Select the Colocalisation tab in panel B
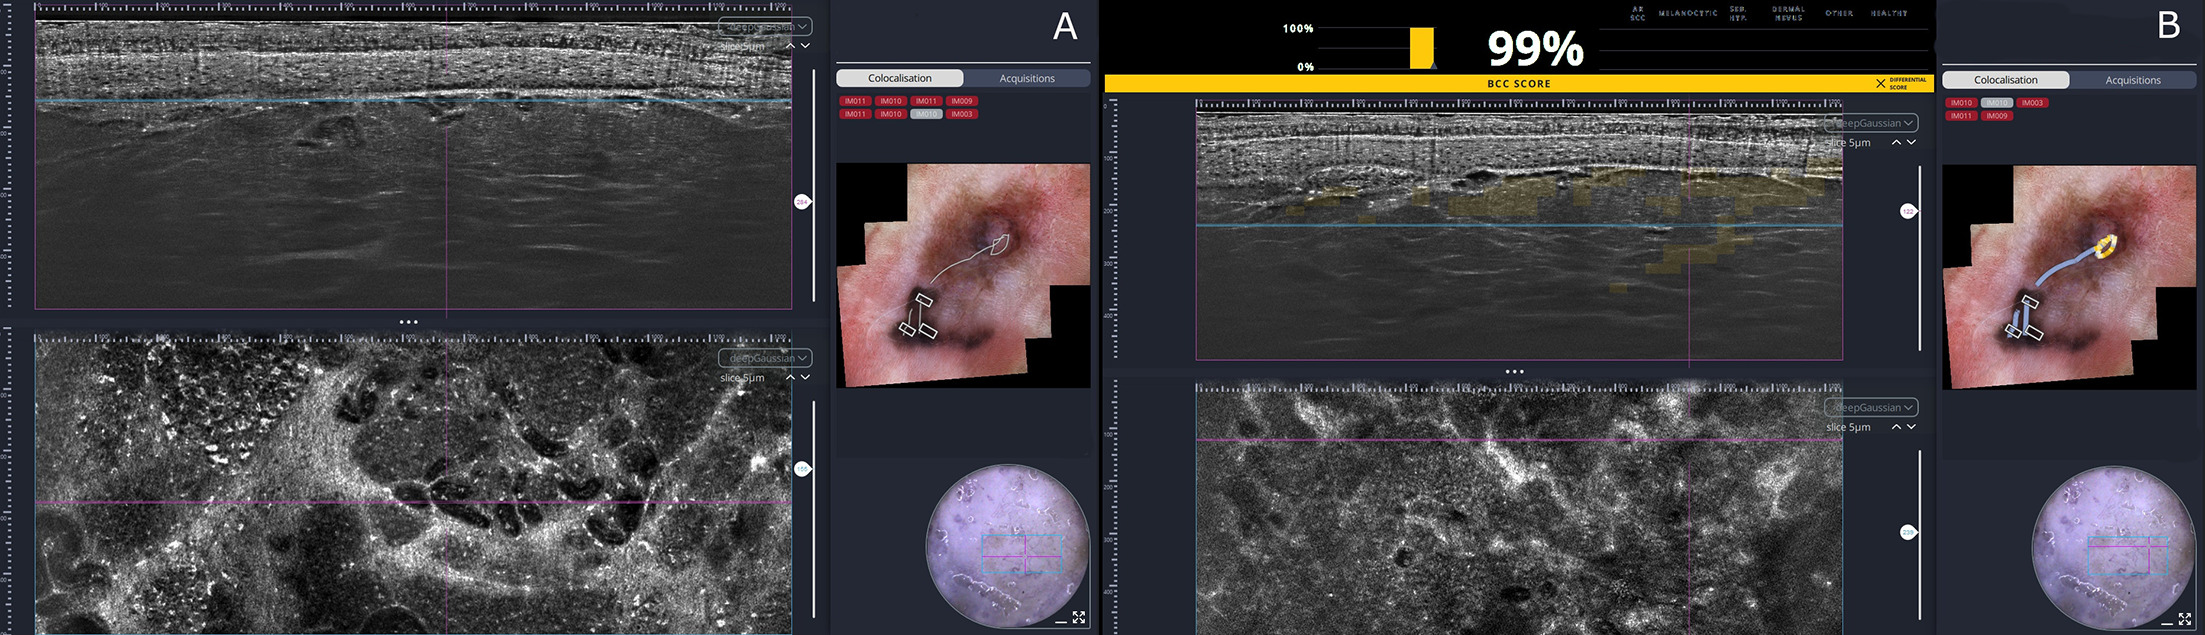Screen dimensions: 2205x635 2006,80
